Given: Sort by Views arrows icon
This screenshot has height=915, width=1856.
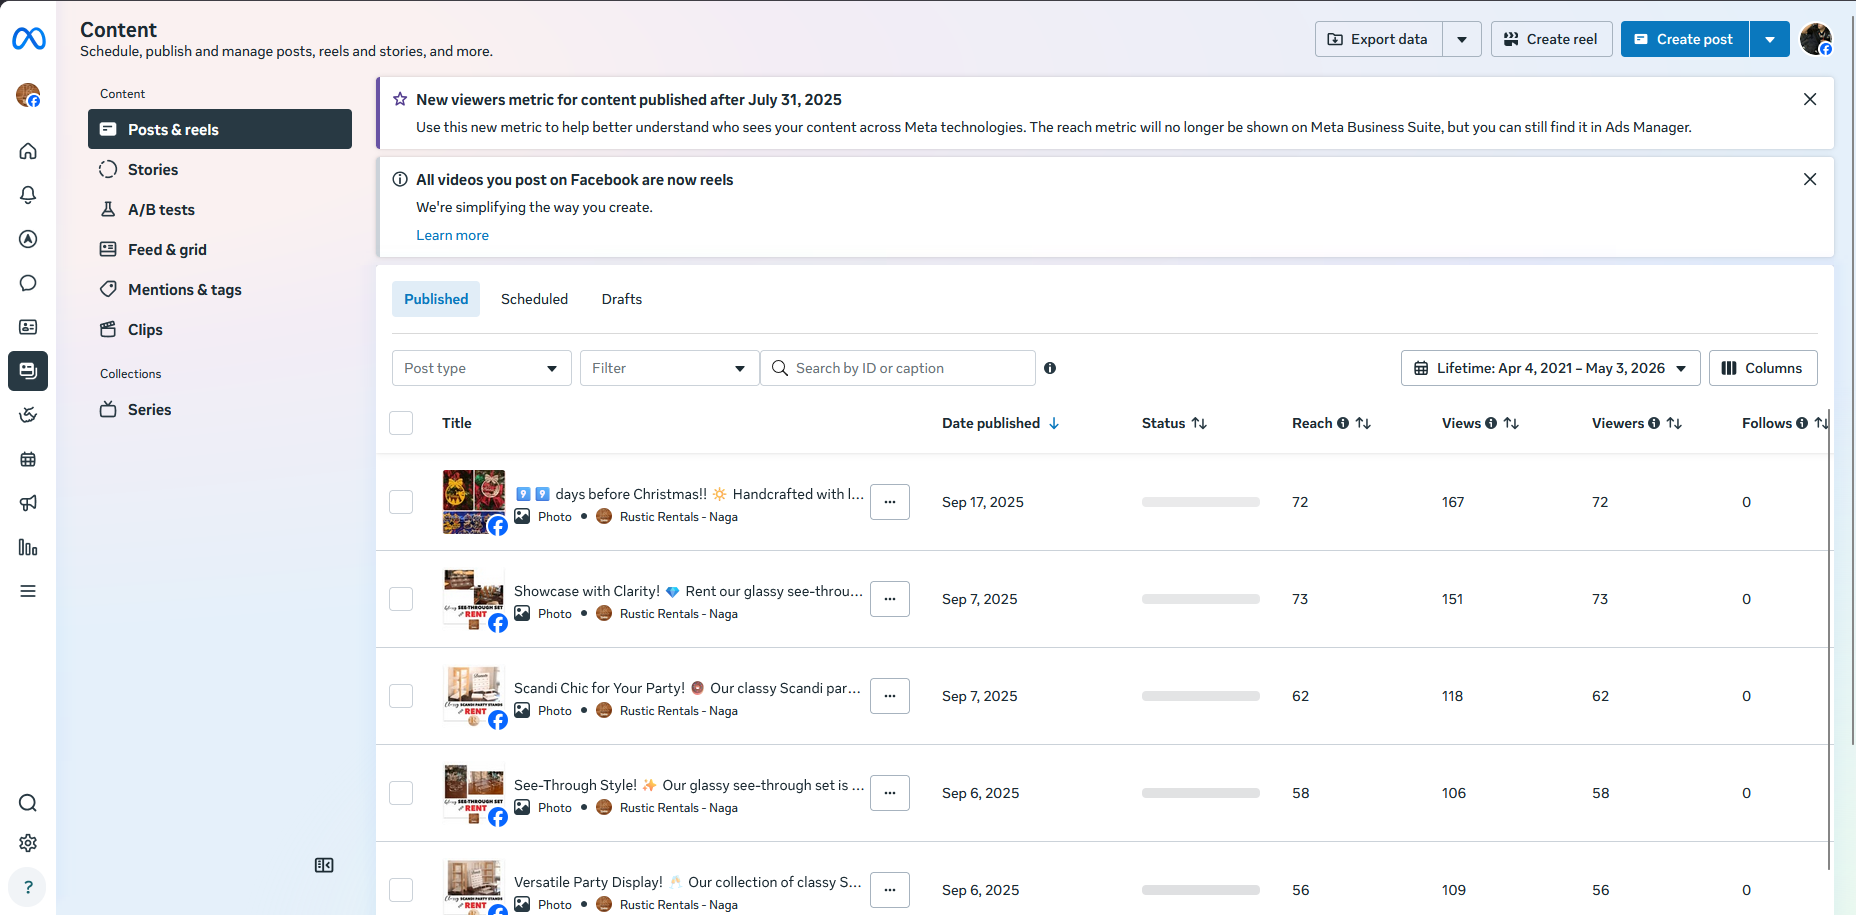Looking at the screenshot, I should (x=1511, y=423).
